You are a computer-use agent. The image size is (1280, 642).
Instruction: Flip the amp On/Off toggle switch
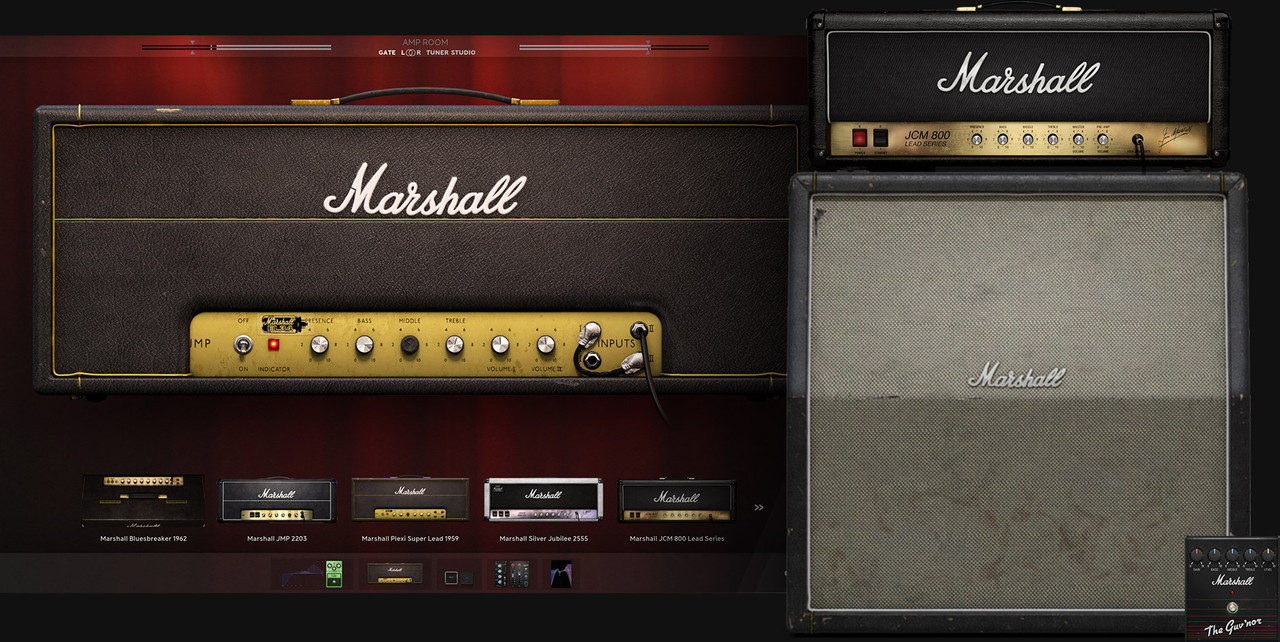[242, 345]
